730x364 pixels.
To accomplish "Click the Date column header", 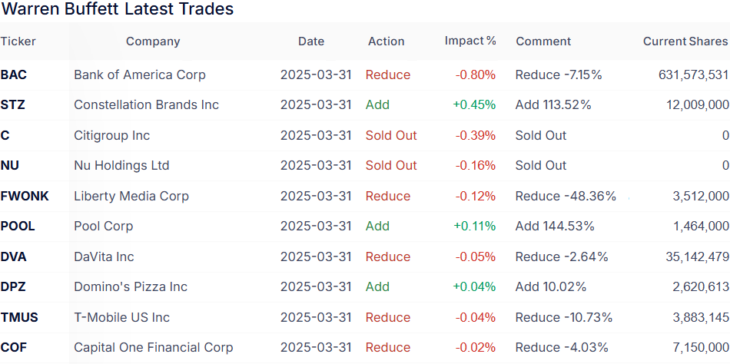I will (311, 41).
